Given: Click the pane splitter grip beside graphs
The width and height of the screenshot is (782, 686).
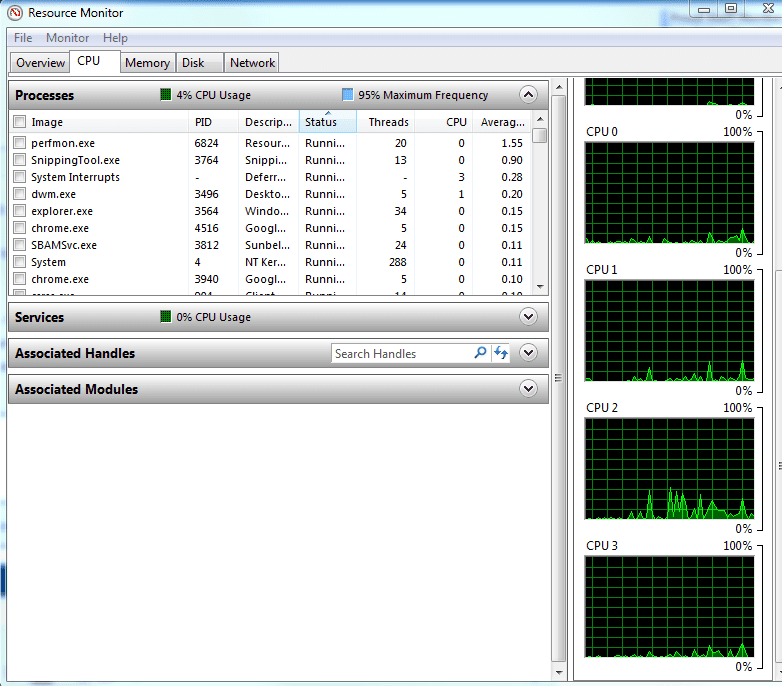Looking at the screenshot, I should click(558, 377).
